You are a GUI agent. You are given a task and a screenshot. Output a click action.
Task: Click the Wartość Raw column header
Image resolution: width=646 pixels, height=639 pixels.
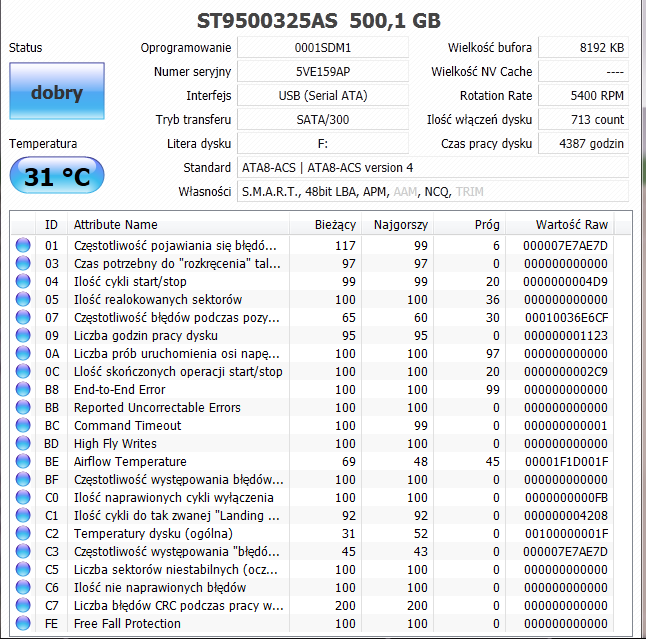coord(559,225)
